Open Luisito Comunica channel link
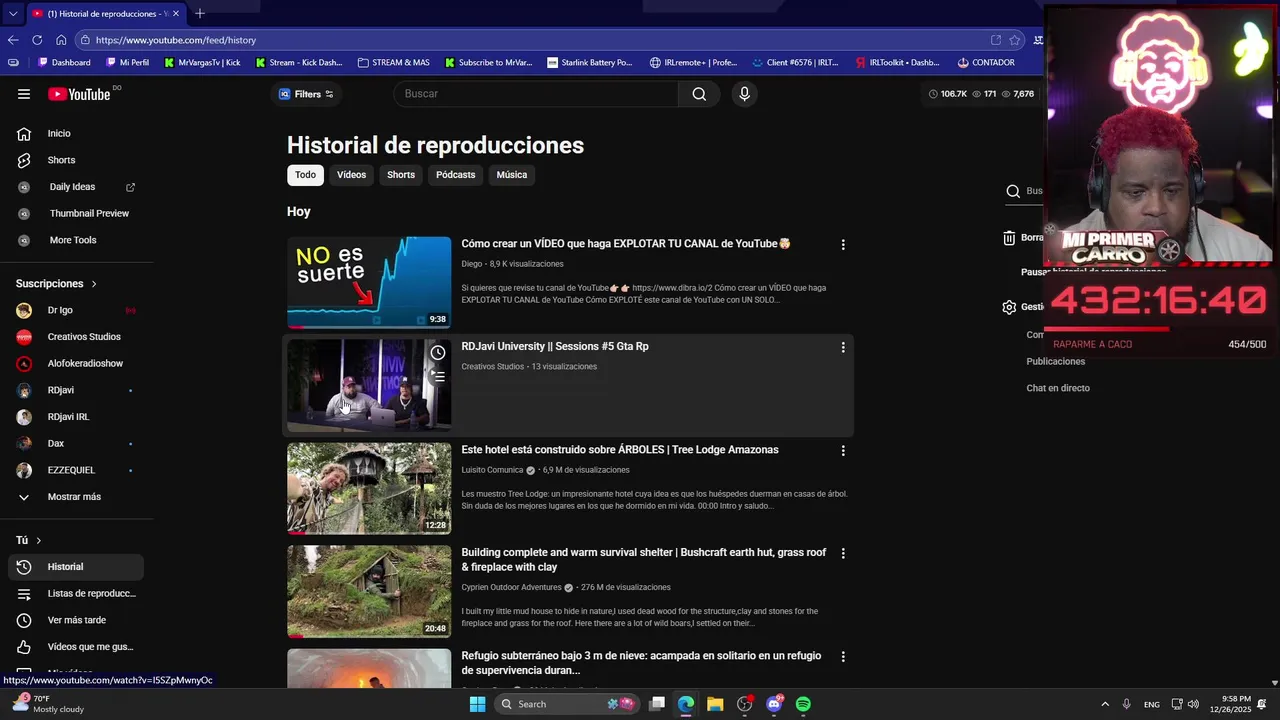Image resolution: width=1280 pixels, height=720 pixels. (492, 470)
